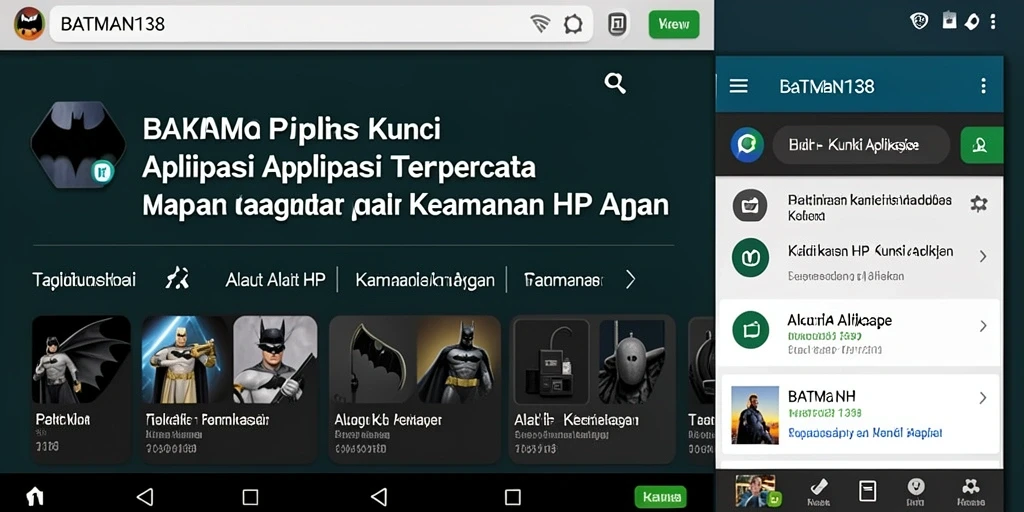The image size is (1024, 512).
Task: Open BaTMaN138 header three-dot menu
Action: [984, 86]
